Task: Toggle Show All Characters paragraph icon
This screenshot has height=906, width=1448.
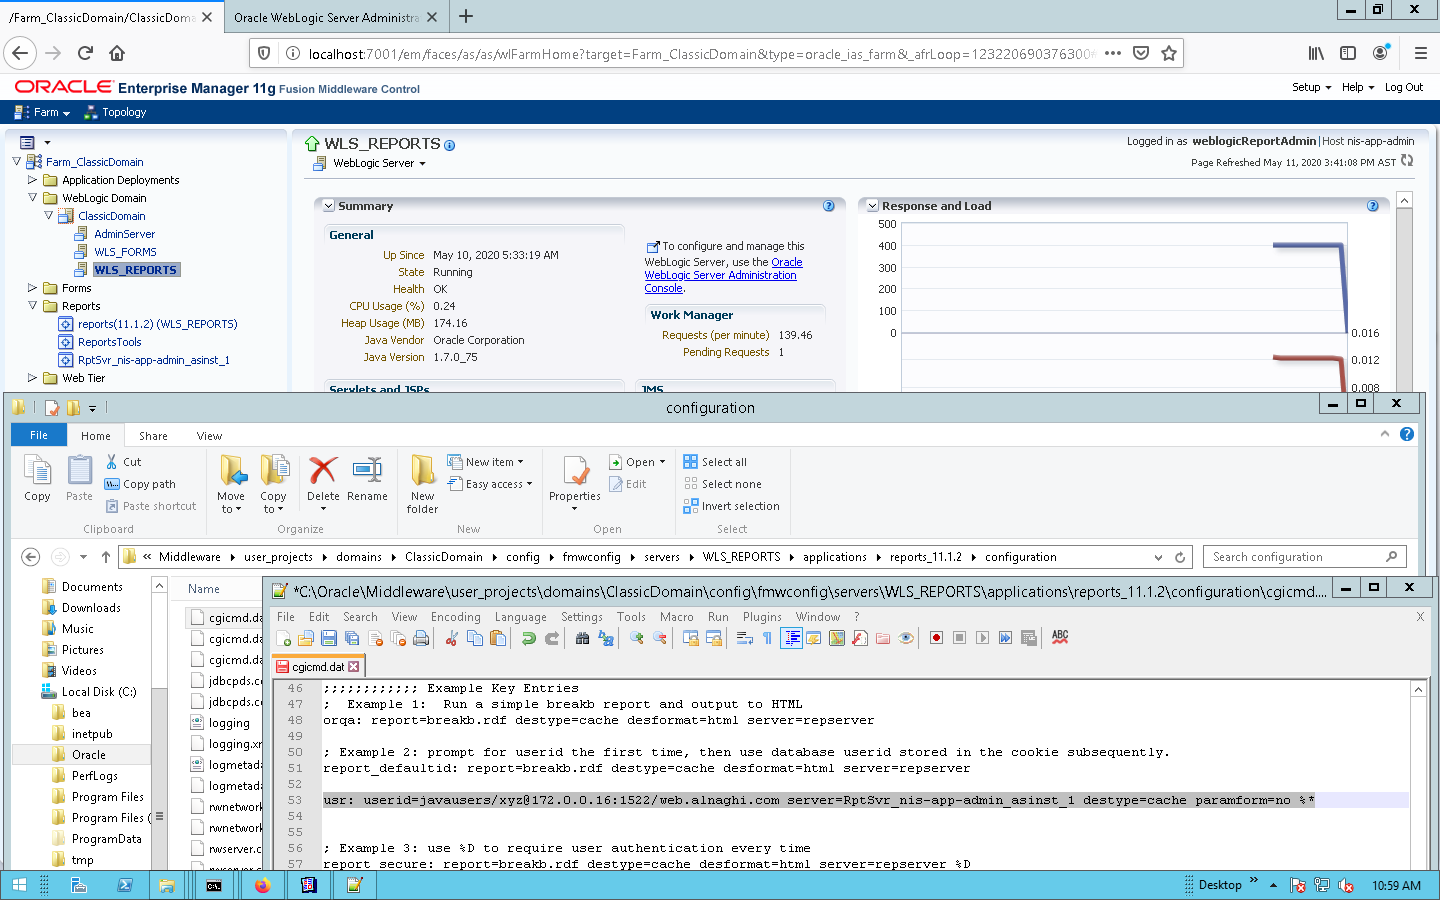Action: [x=767, y=638]
